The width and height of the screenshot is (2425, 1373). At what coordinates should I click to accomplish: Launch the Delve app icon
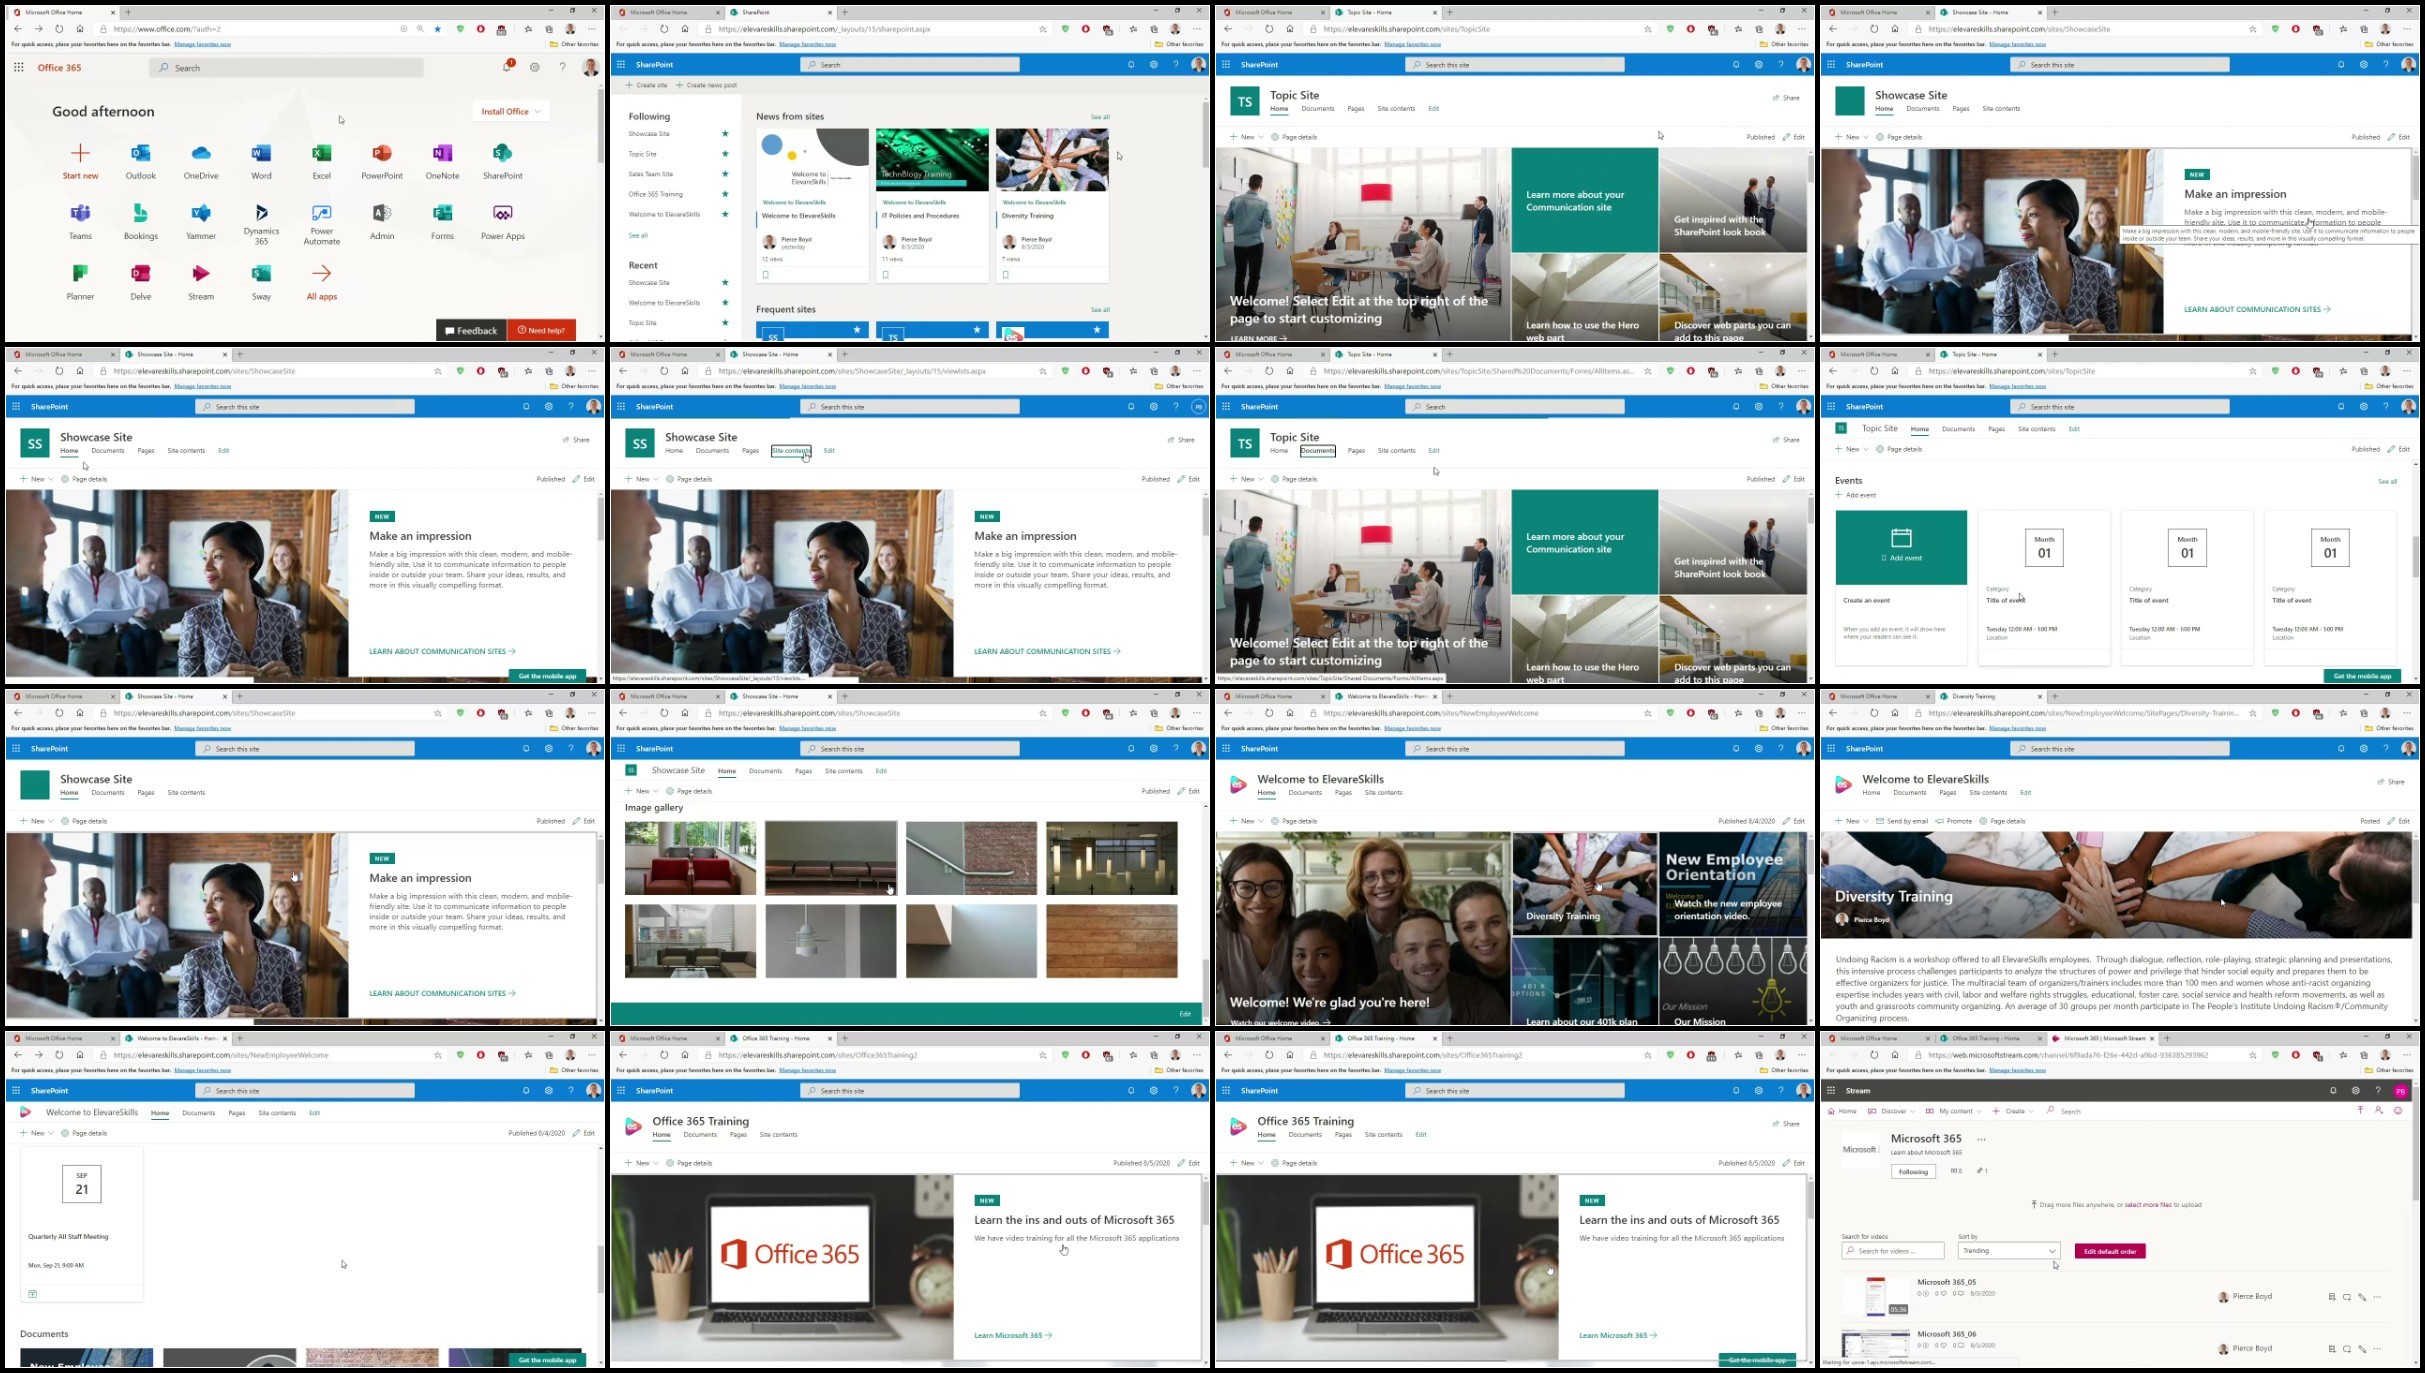[140, 274]
